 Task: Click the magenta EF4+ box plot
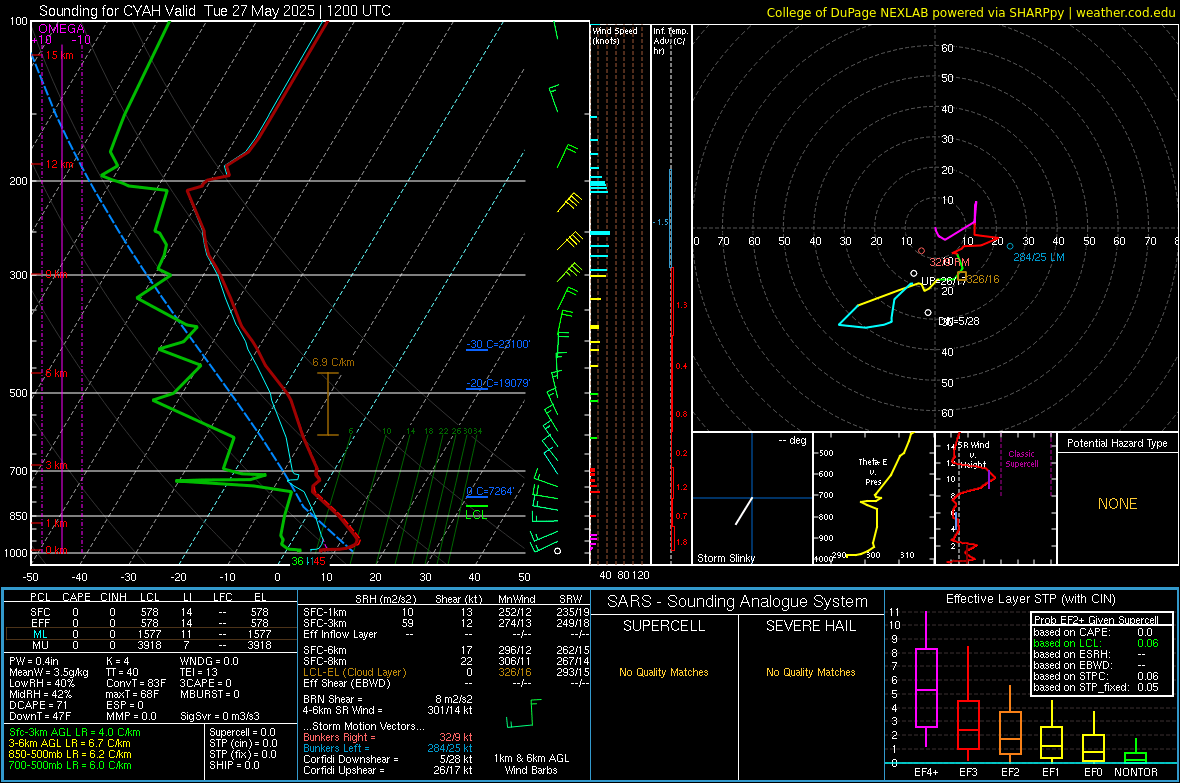tap(926, 680)
